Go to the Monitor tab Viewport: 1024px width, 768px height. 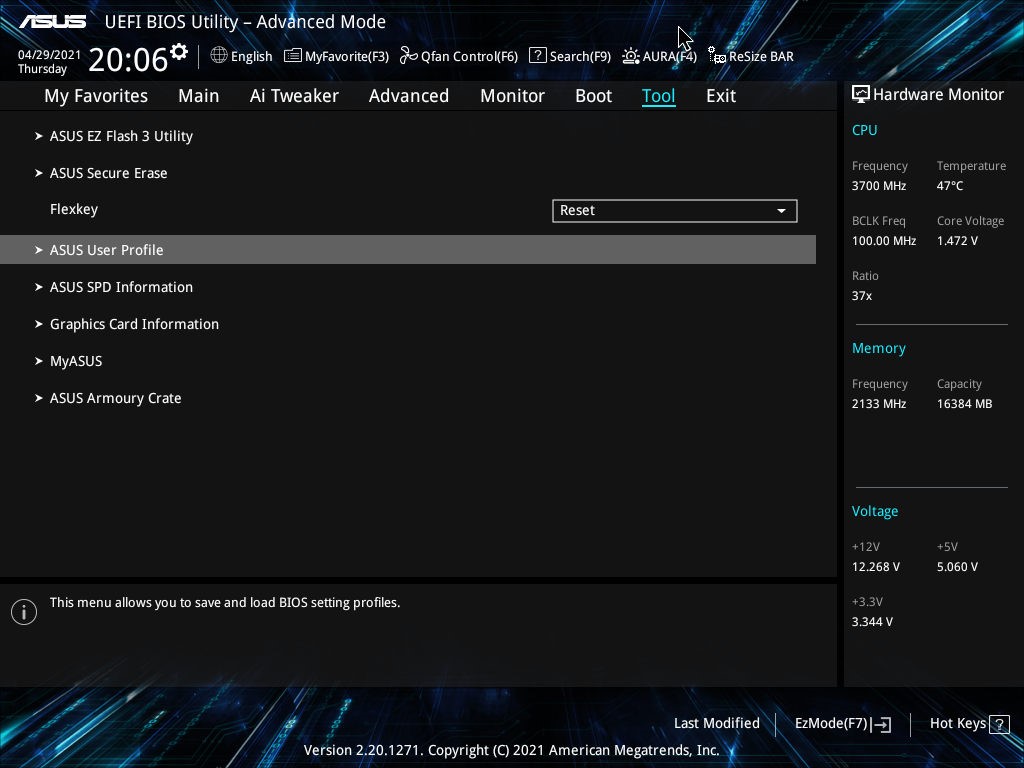513,96
